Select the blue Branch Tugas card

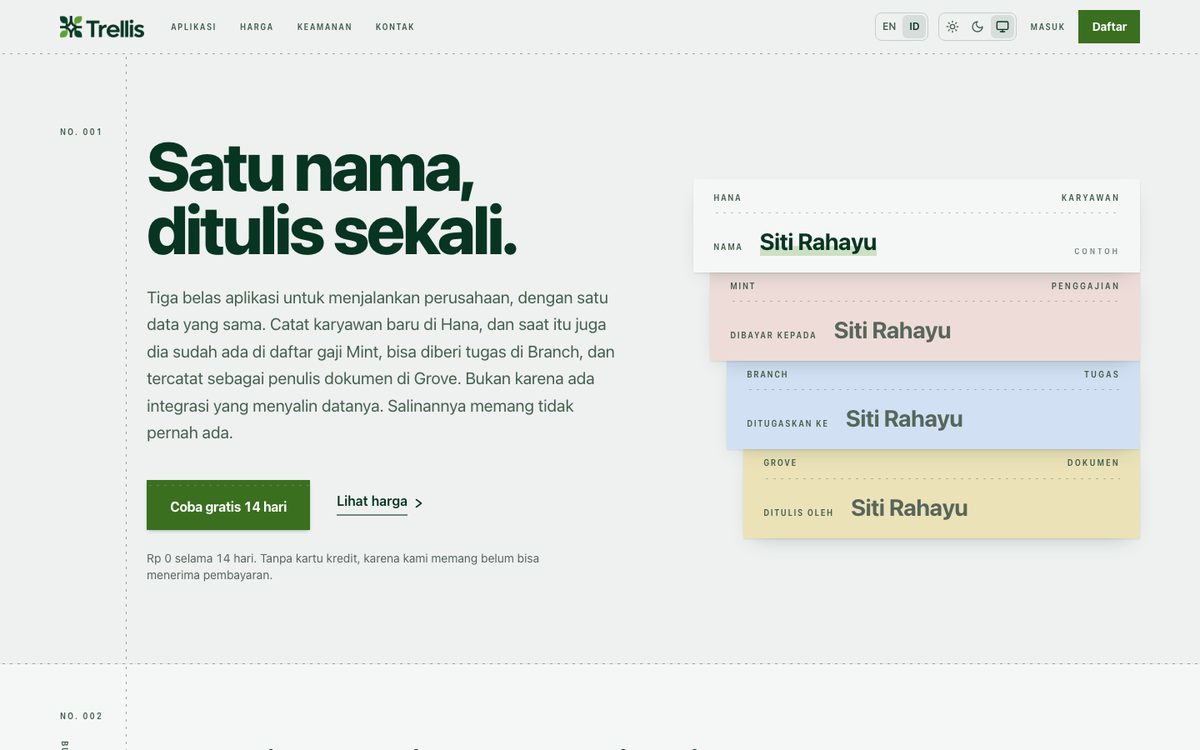click(x=933, y=405)
